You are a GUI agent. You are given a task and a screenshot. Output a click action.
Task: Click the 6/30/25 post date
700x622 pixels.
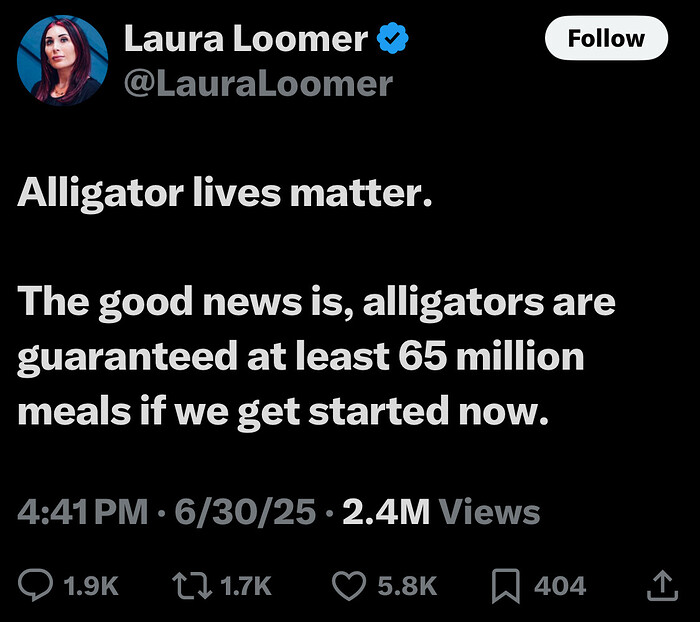click(x=245, y=511)
